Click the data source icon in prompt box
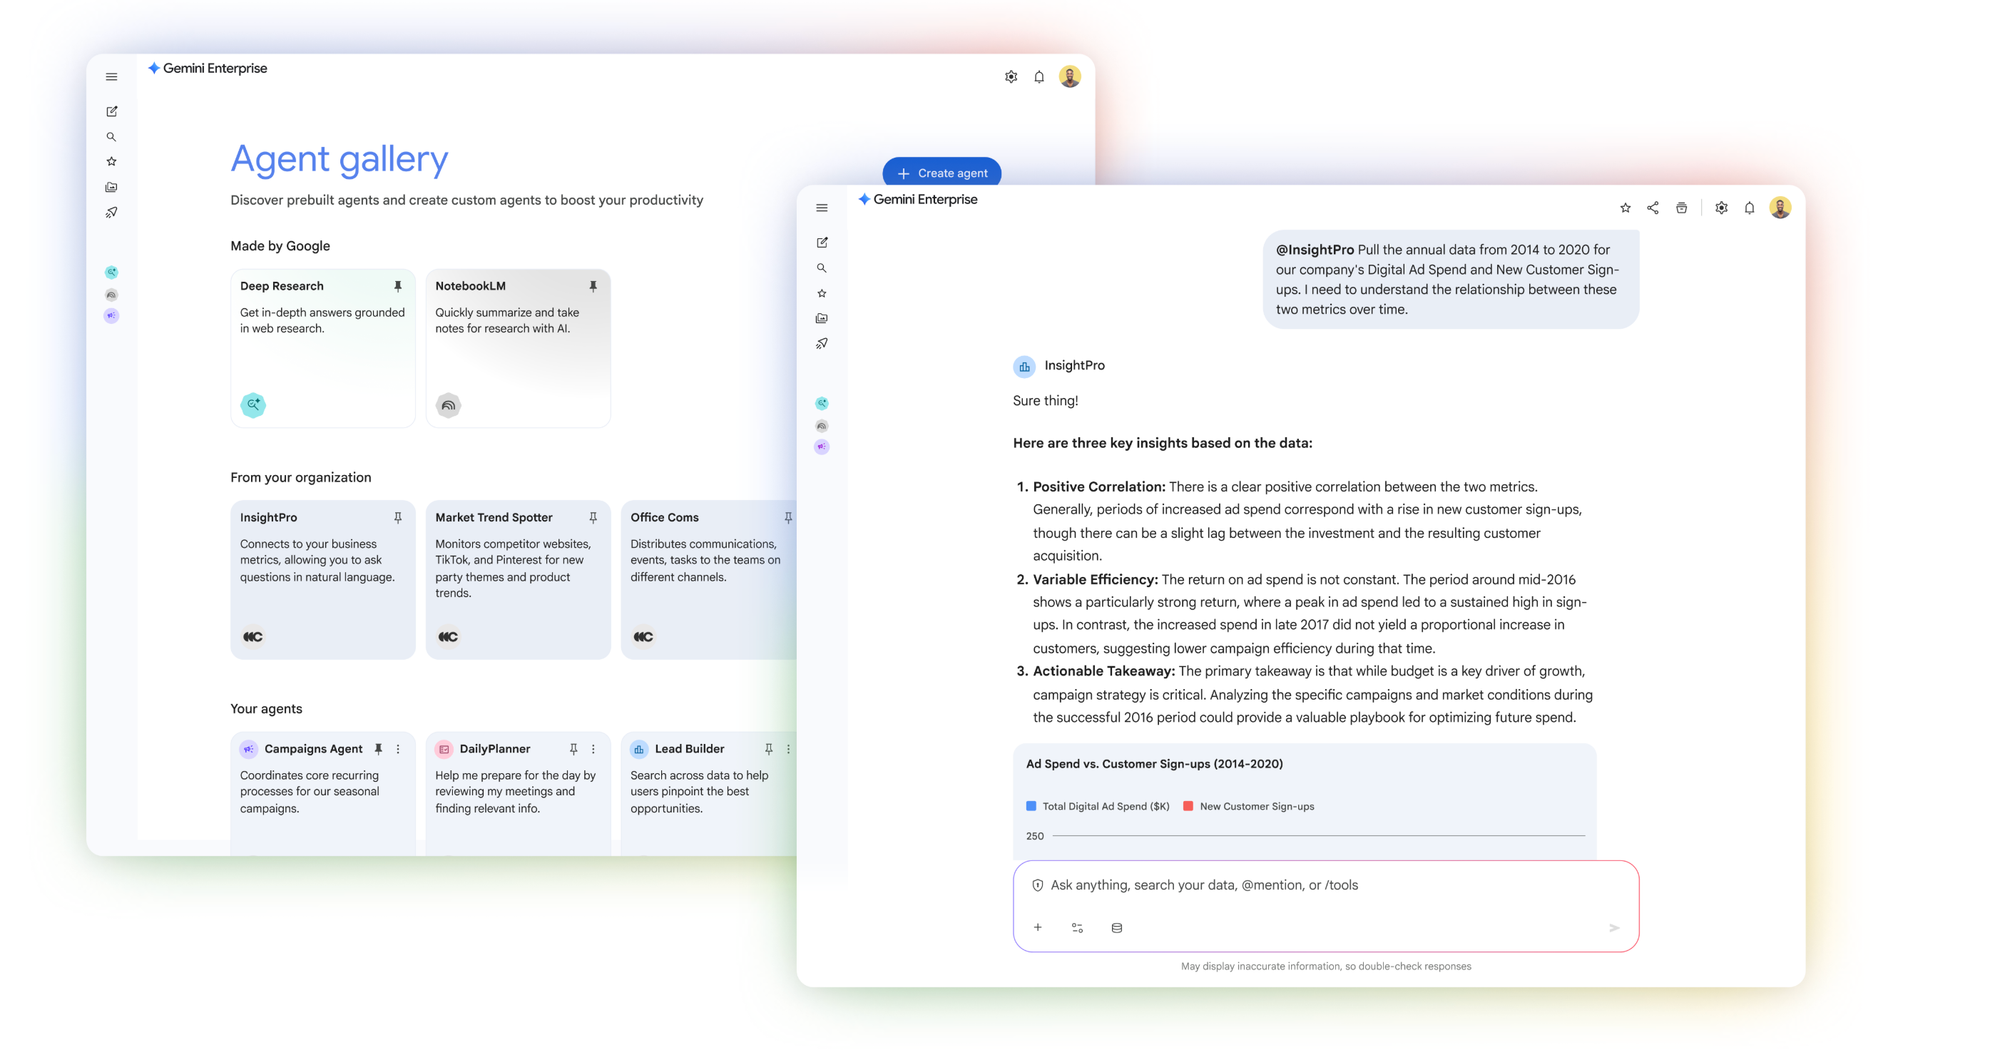 pos(1117,928)
